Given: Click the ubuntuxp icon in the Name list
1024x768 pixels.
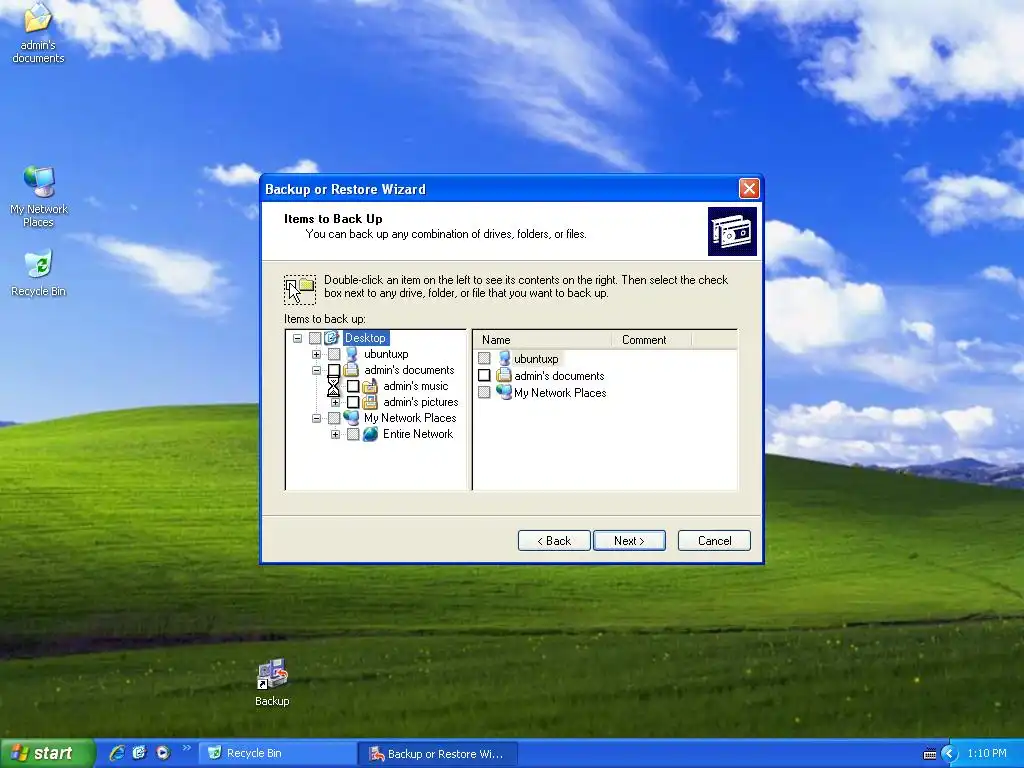Looking at the screenshot, I should (504, 359).
